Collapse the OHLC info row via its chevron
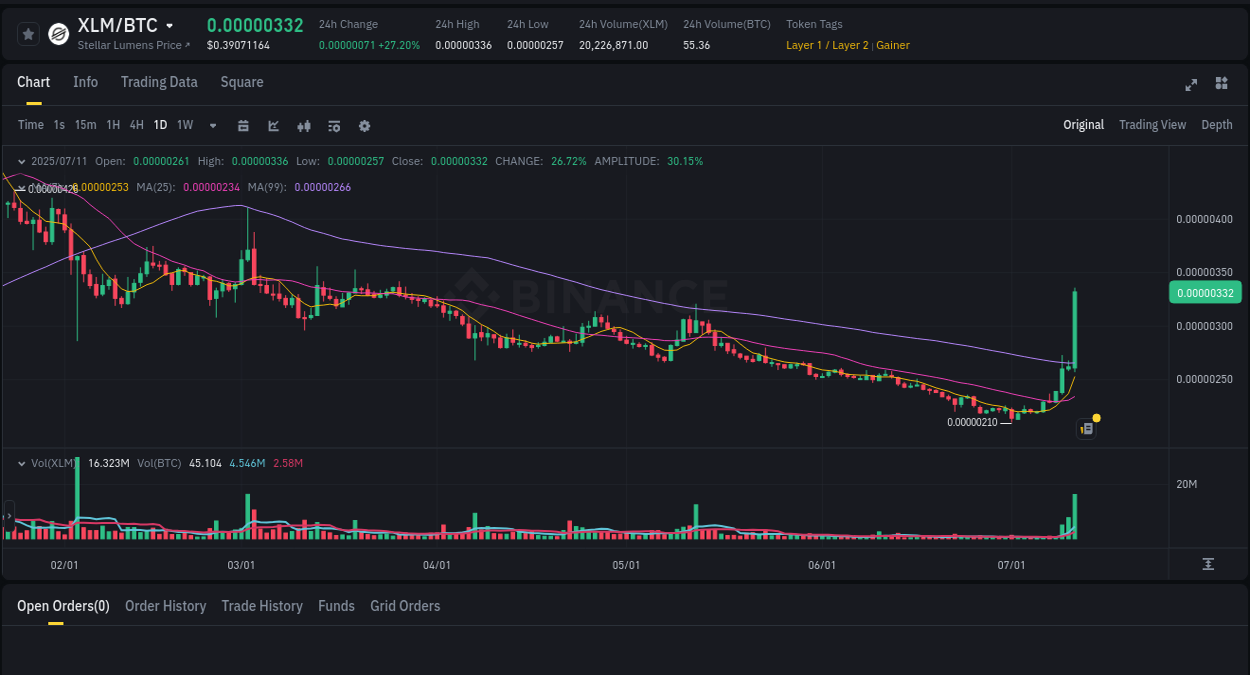 click(21, 161)
